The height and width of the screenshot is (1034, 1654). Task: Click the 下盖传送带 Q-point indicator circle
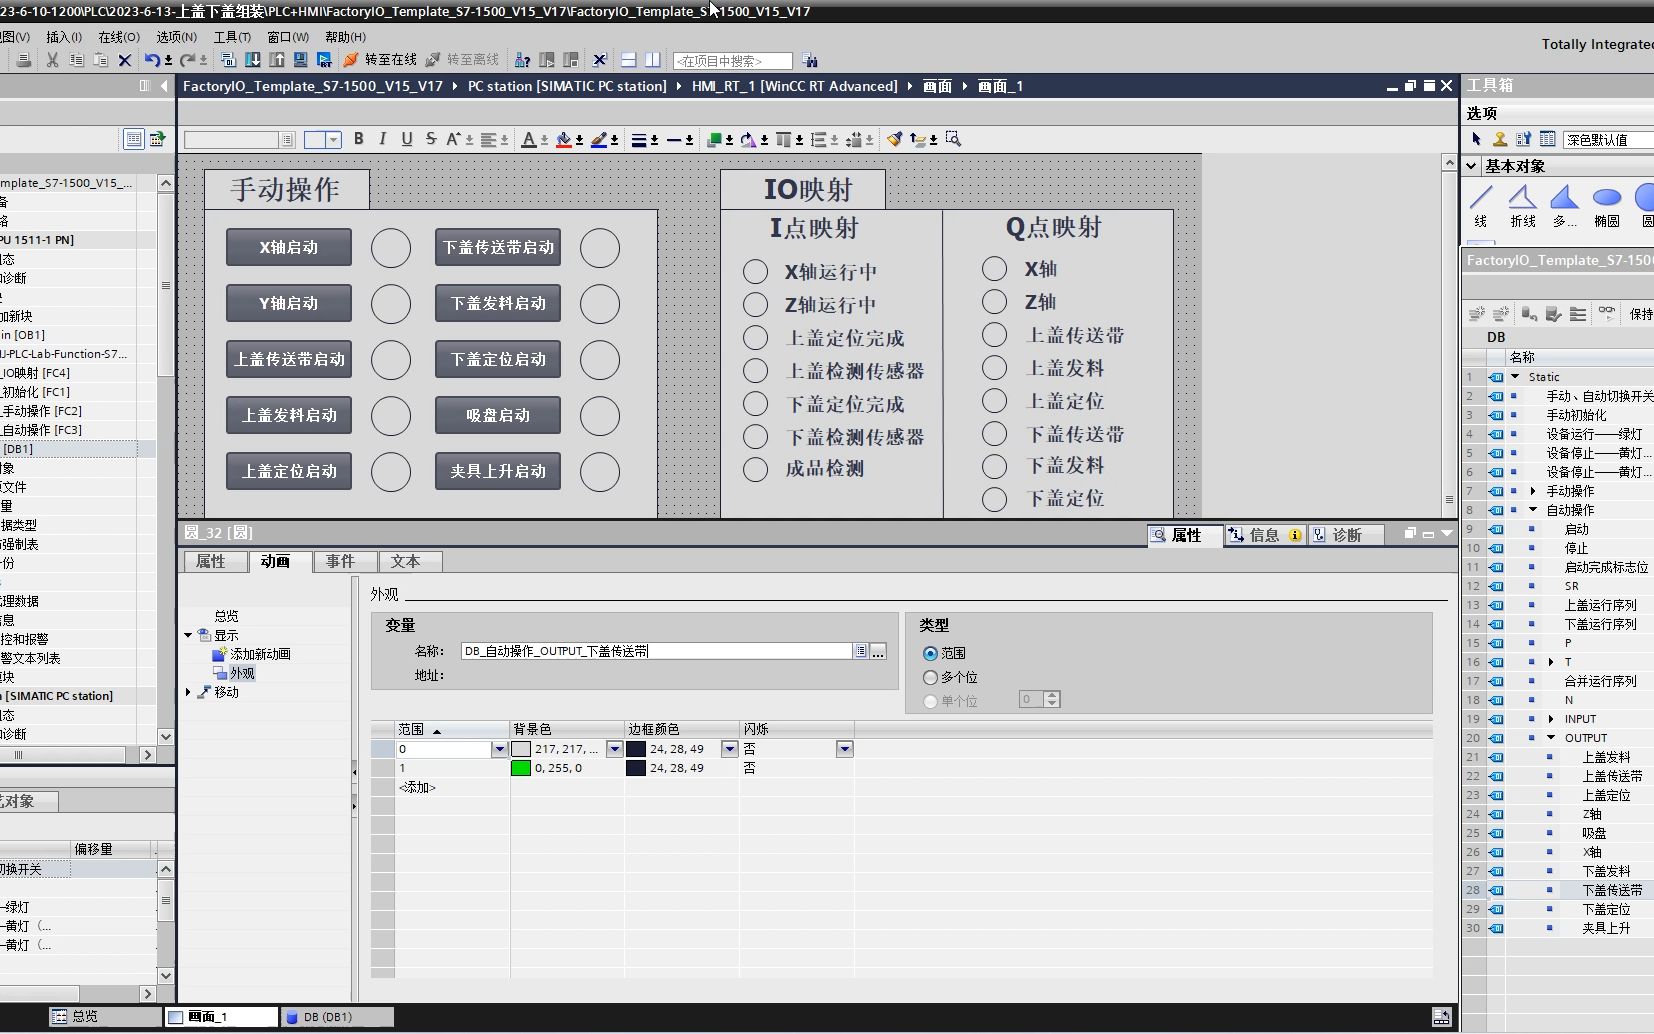pyautogui.click(x=994, y=434)
